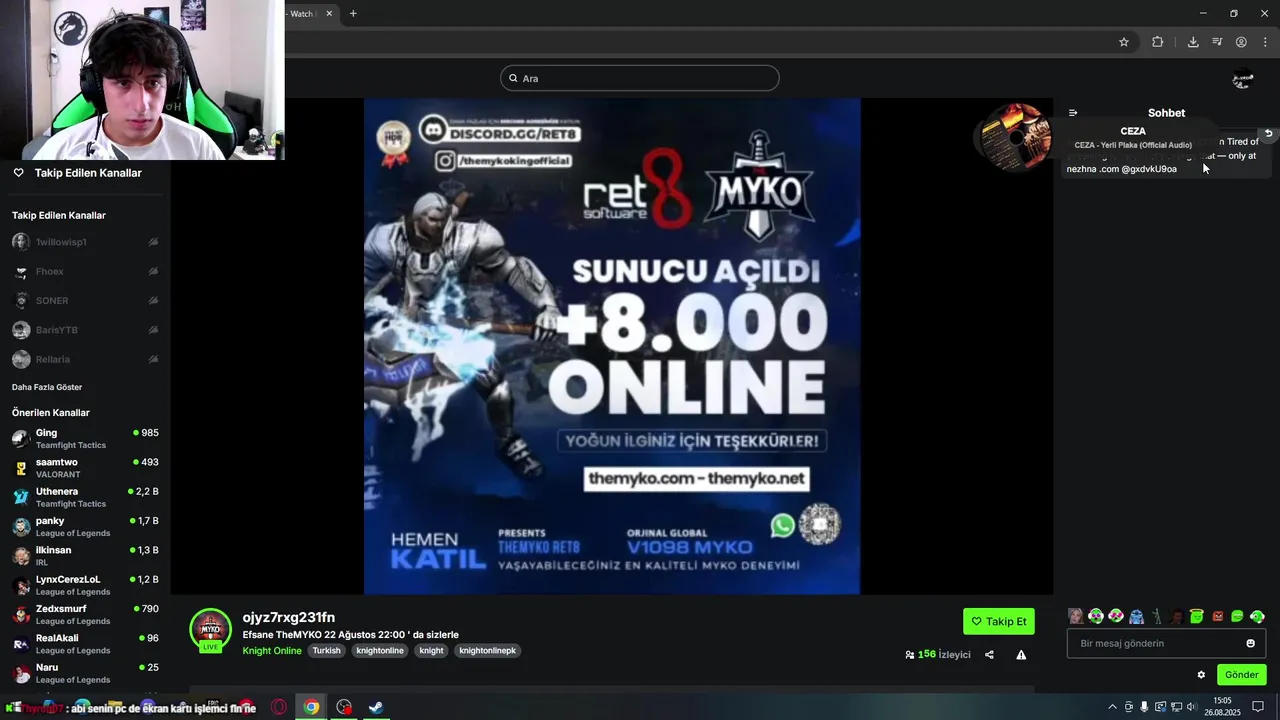Click the Gönder send button
The height and width of the screenshot is (720, 1280).
(x=1241, y=675)
